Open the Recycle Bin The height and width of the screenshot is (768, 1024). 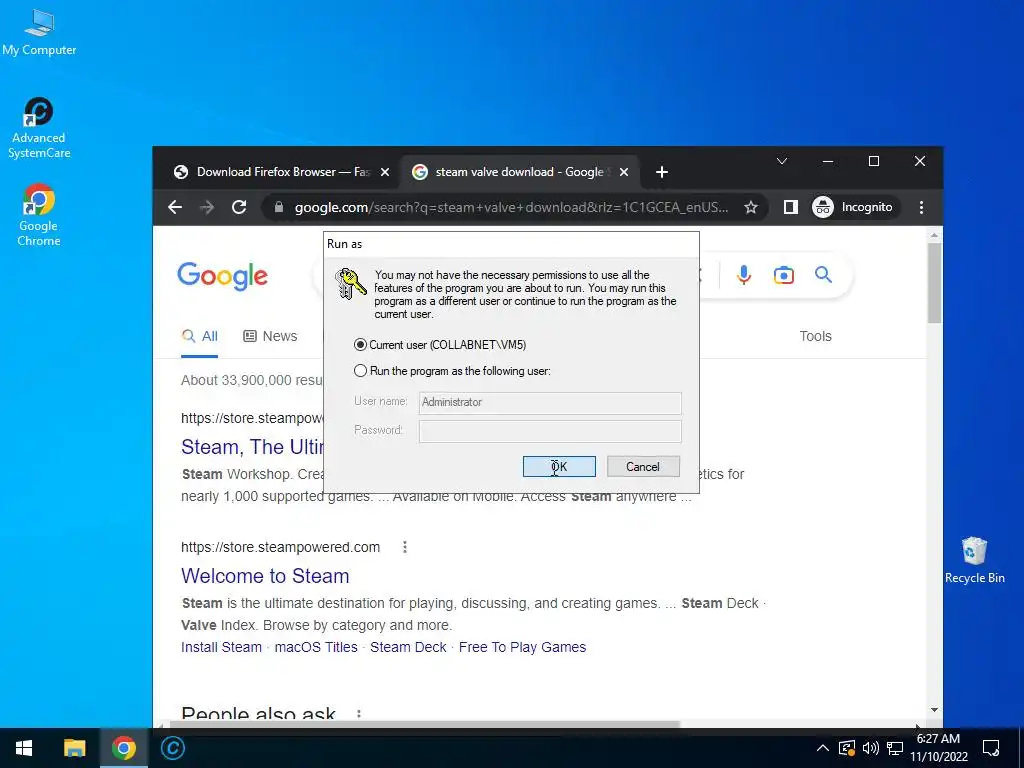pos(974,560)
